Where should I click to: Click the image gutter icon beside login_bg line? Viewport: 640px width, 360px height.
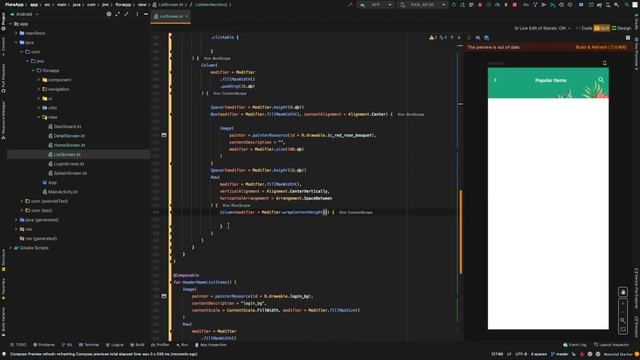(x=164, y=296)
